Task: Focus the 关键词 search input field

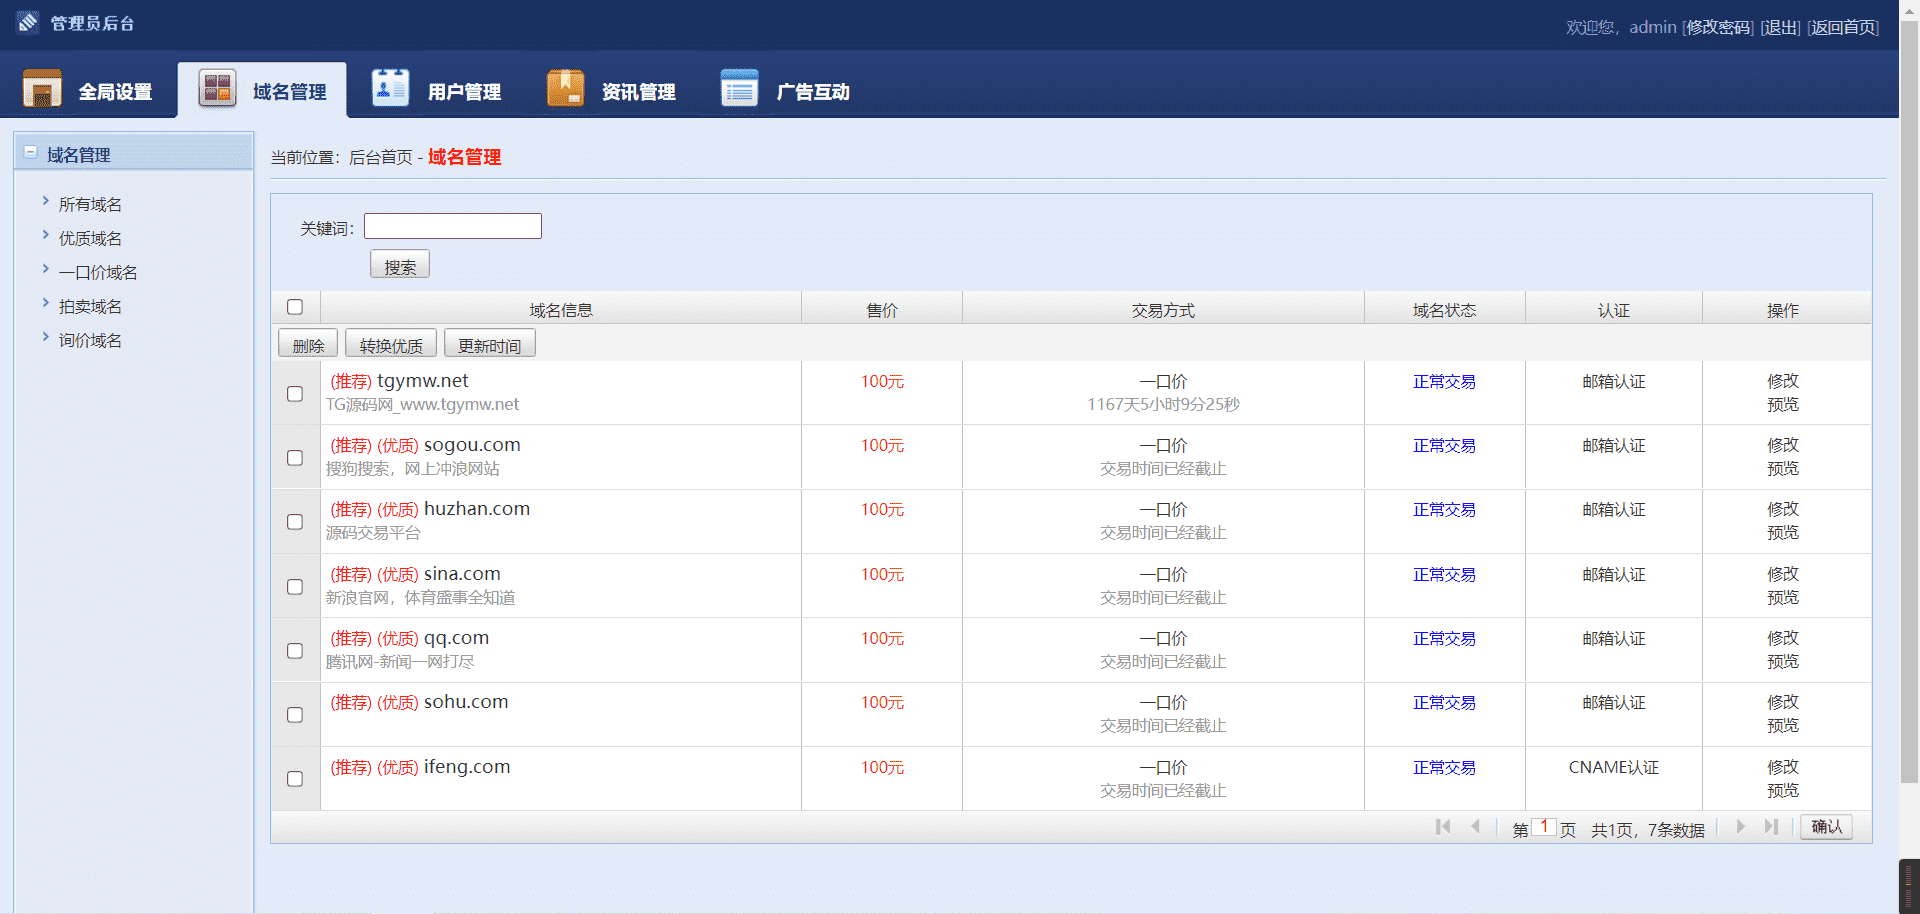Action: (453, 227)
